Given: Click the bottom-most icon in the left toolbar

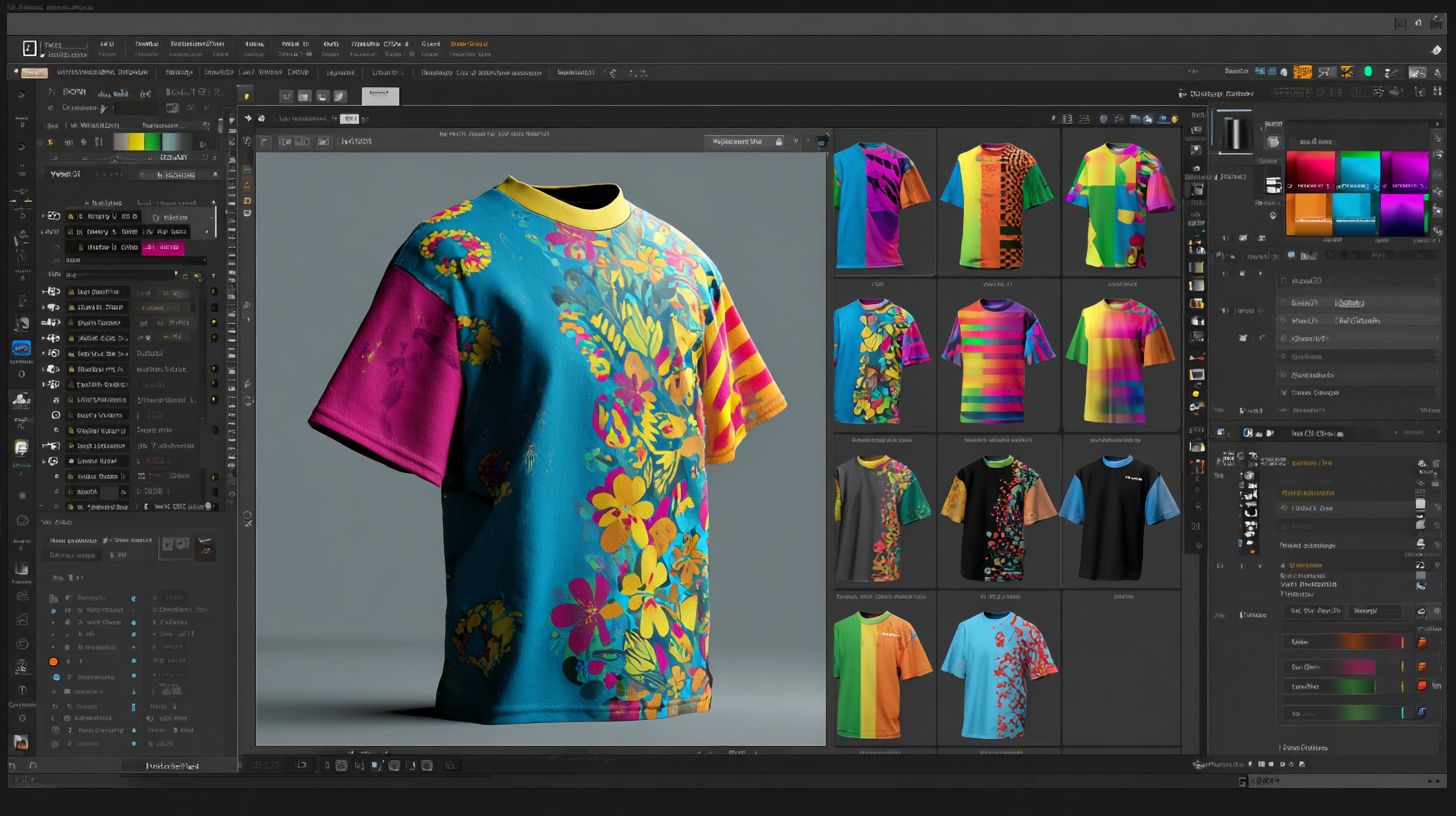Looking at the screenshot, I should click(x=21, y=742).
